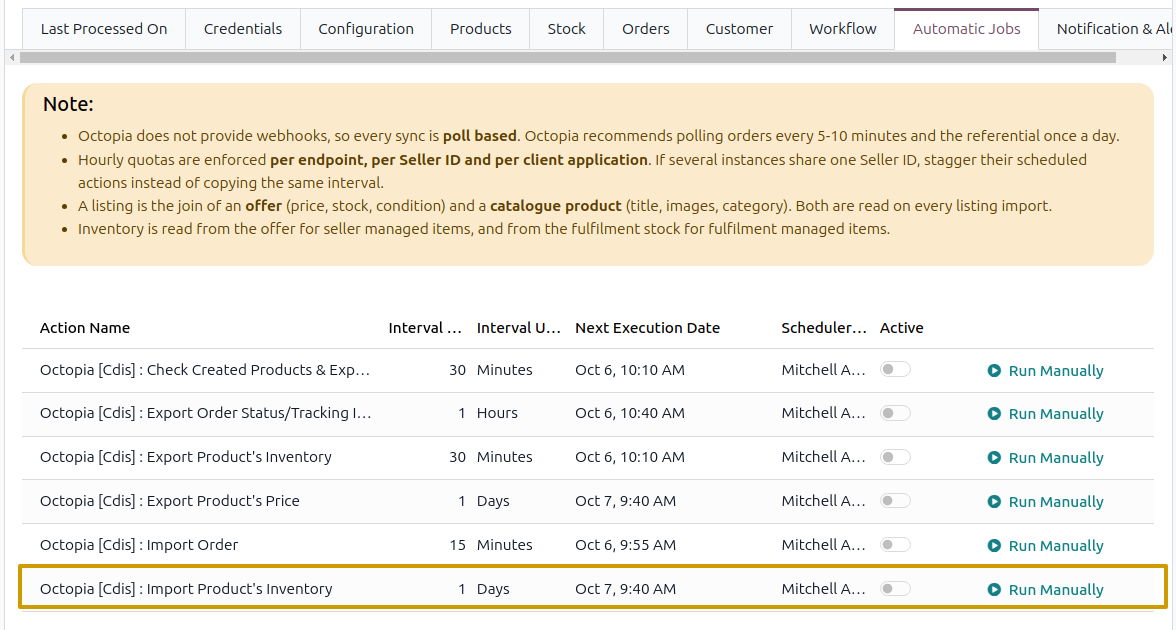Open 'Octopia [Cdis] : Export Product's Price' row
The height and width of the screenshot is (630, 1176).
coord(588,501)
